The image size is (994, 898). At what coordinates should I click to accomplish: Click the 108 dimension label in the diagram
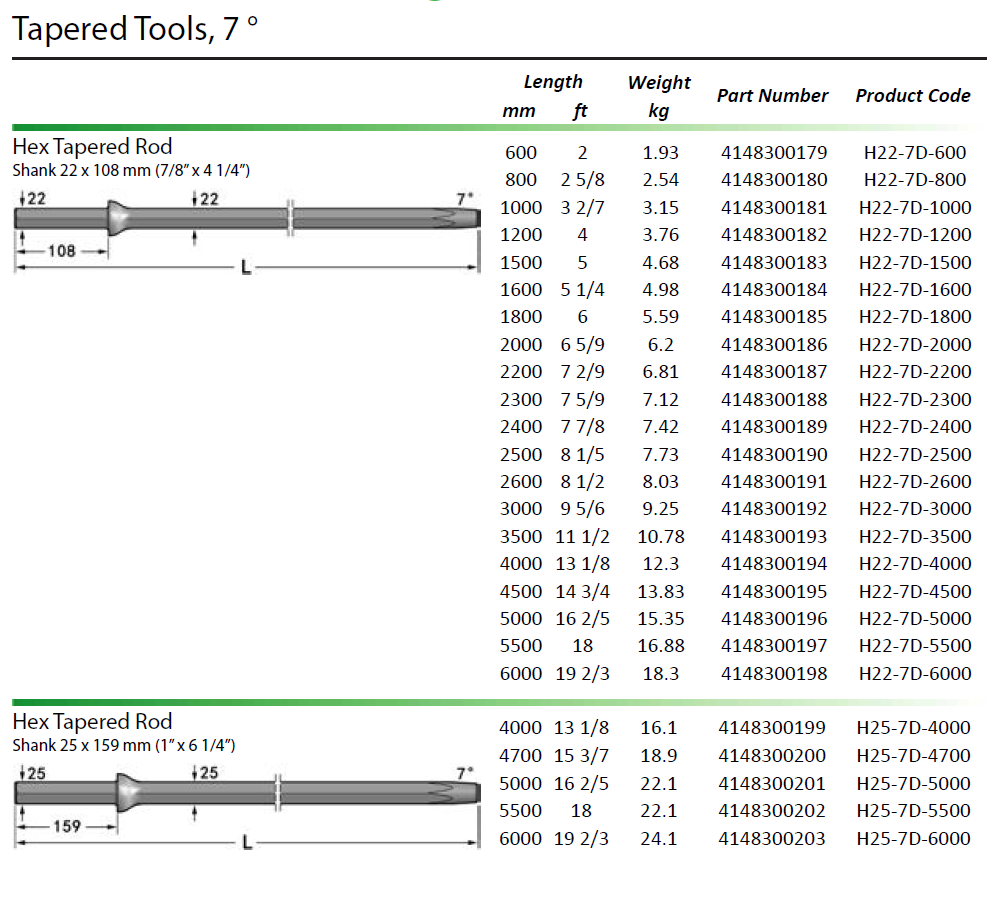[61, 251]
